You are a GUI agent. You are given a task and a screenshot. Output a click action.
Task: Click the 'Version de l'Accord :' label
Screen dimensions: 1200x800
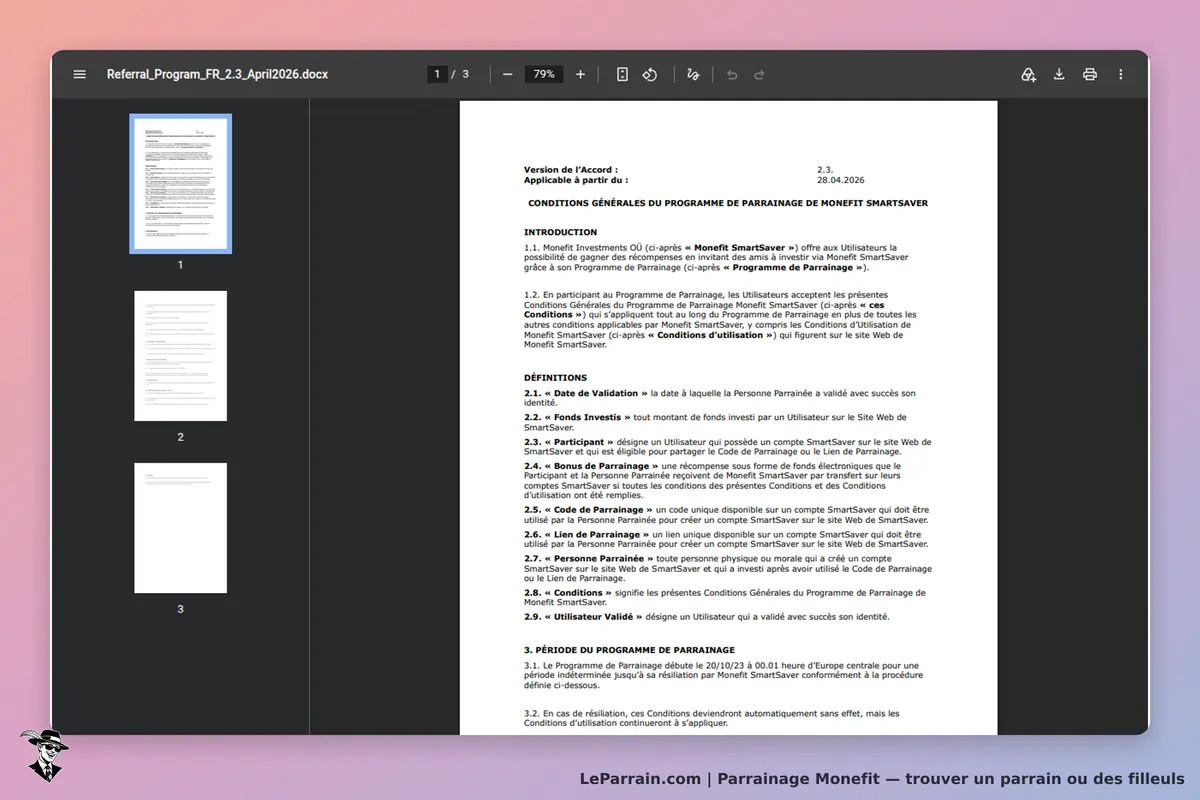pos(570,170)
